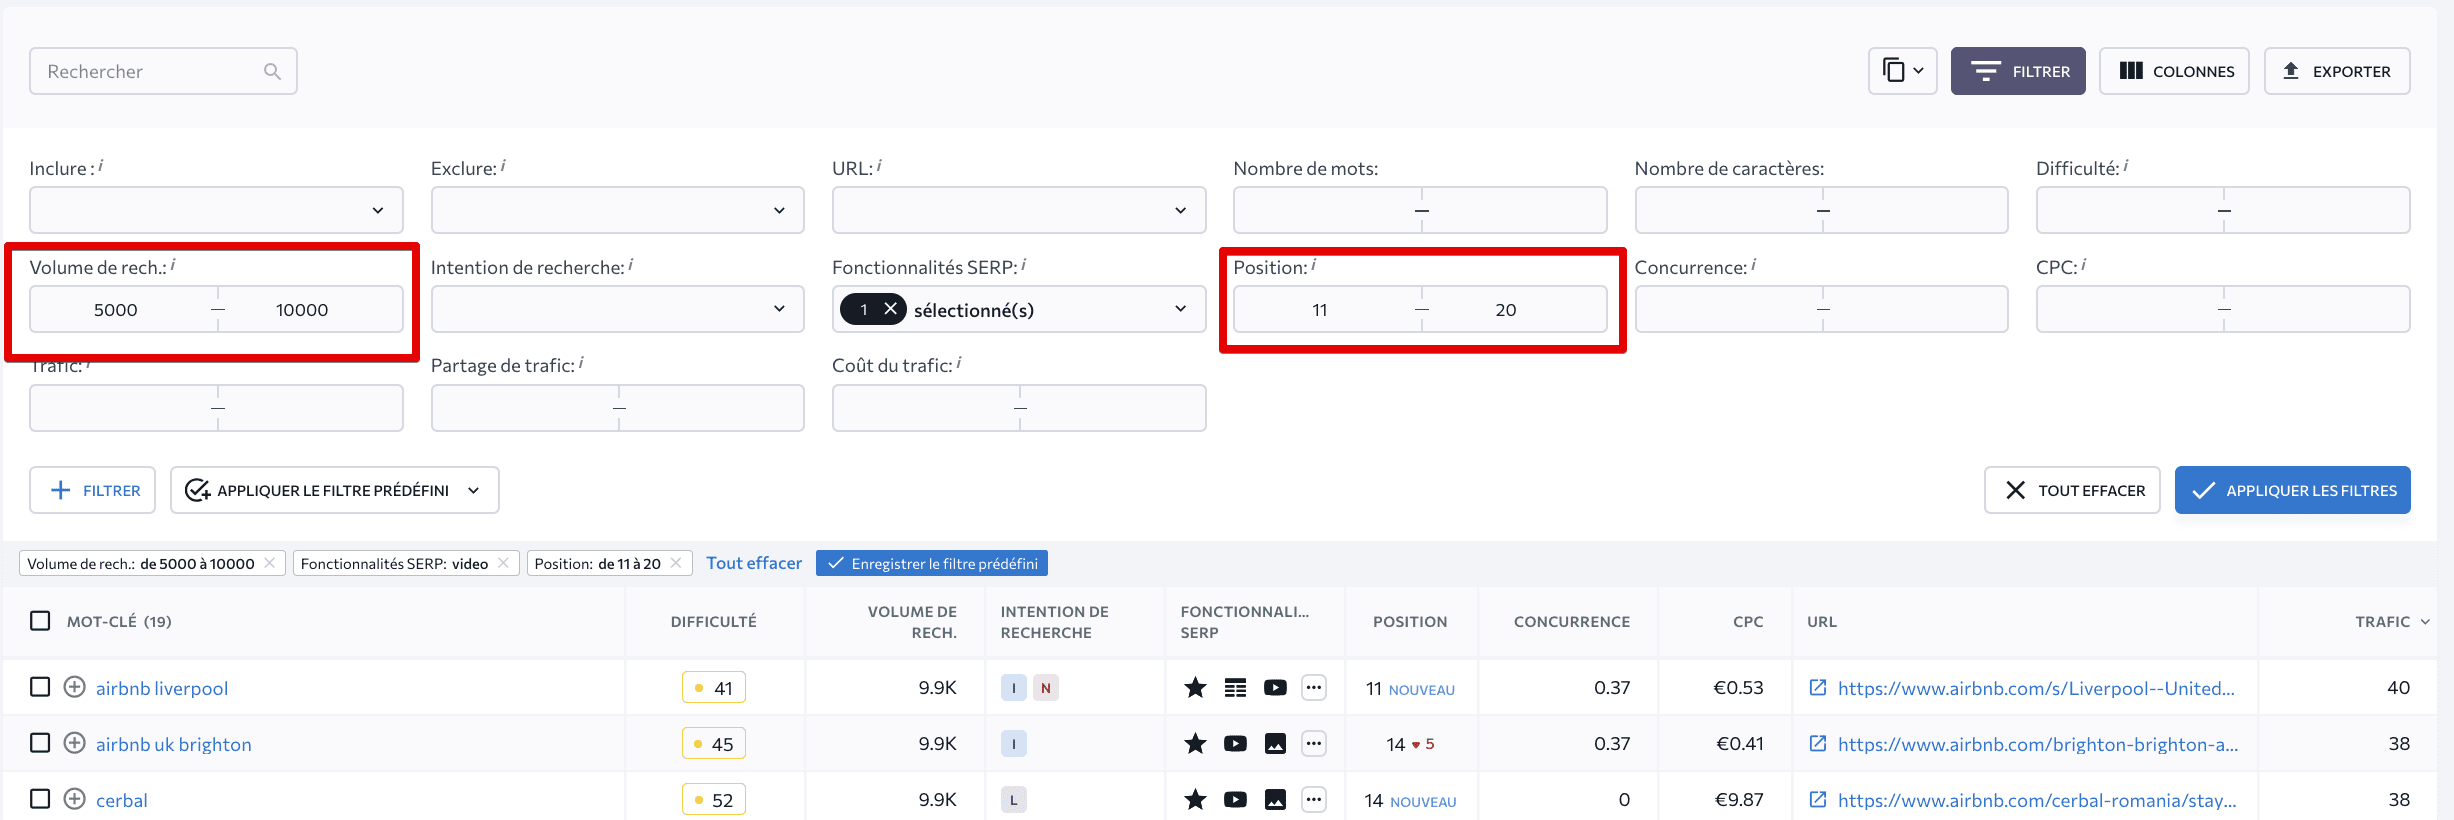
Task: Click the video icon in cerbal row
Action: pos(1235,799)
